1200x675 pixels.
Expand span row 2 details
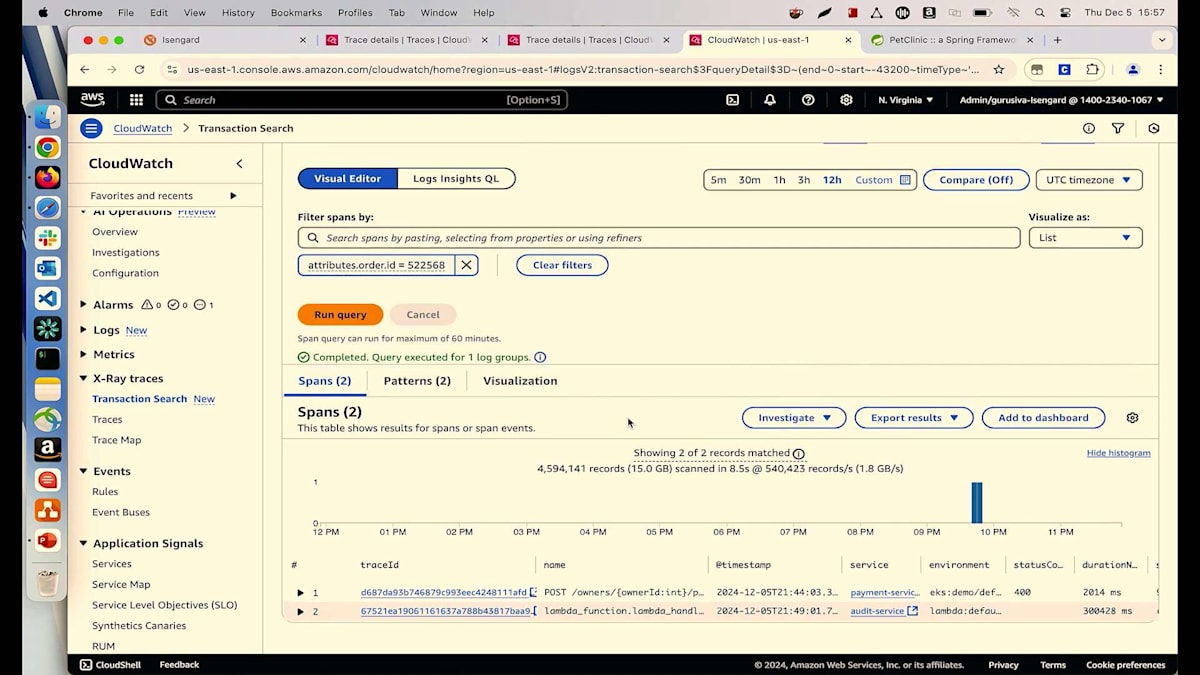pos(300,611)
